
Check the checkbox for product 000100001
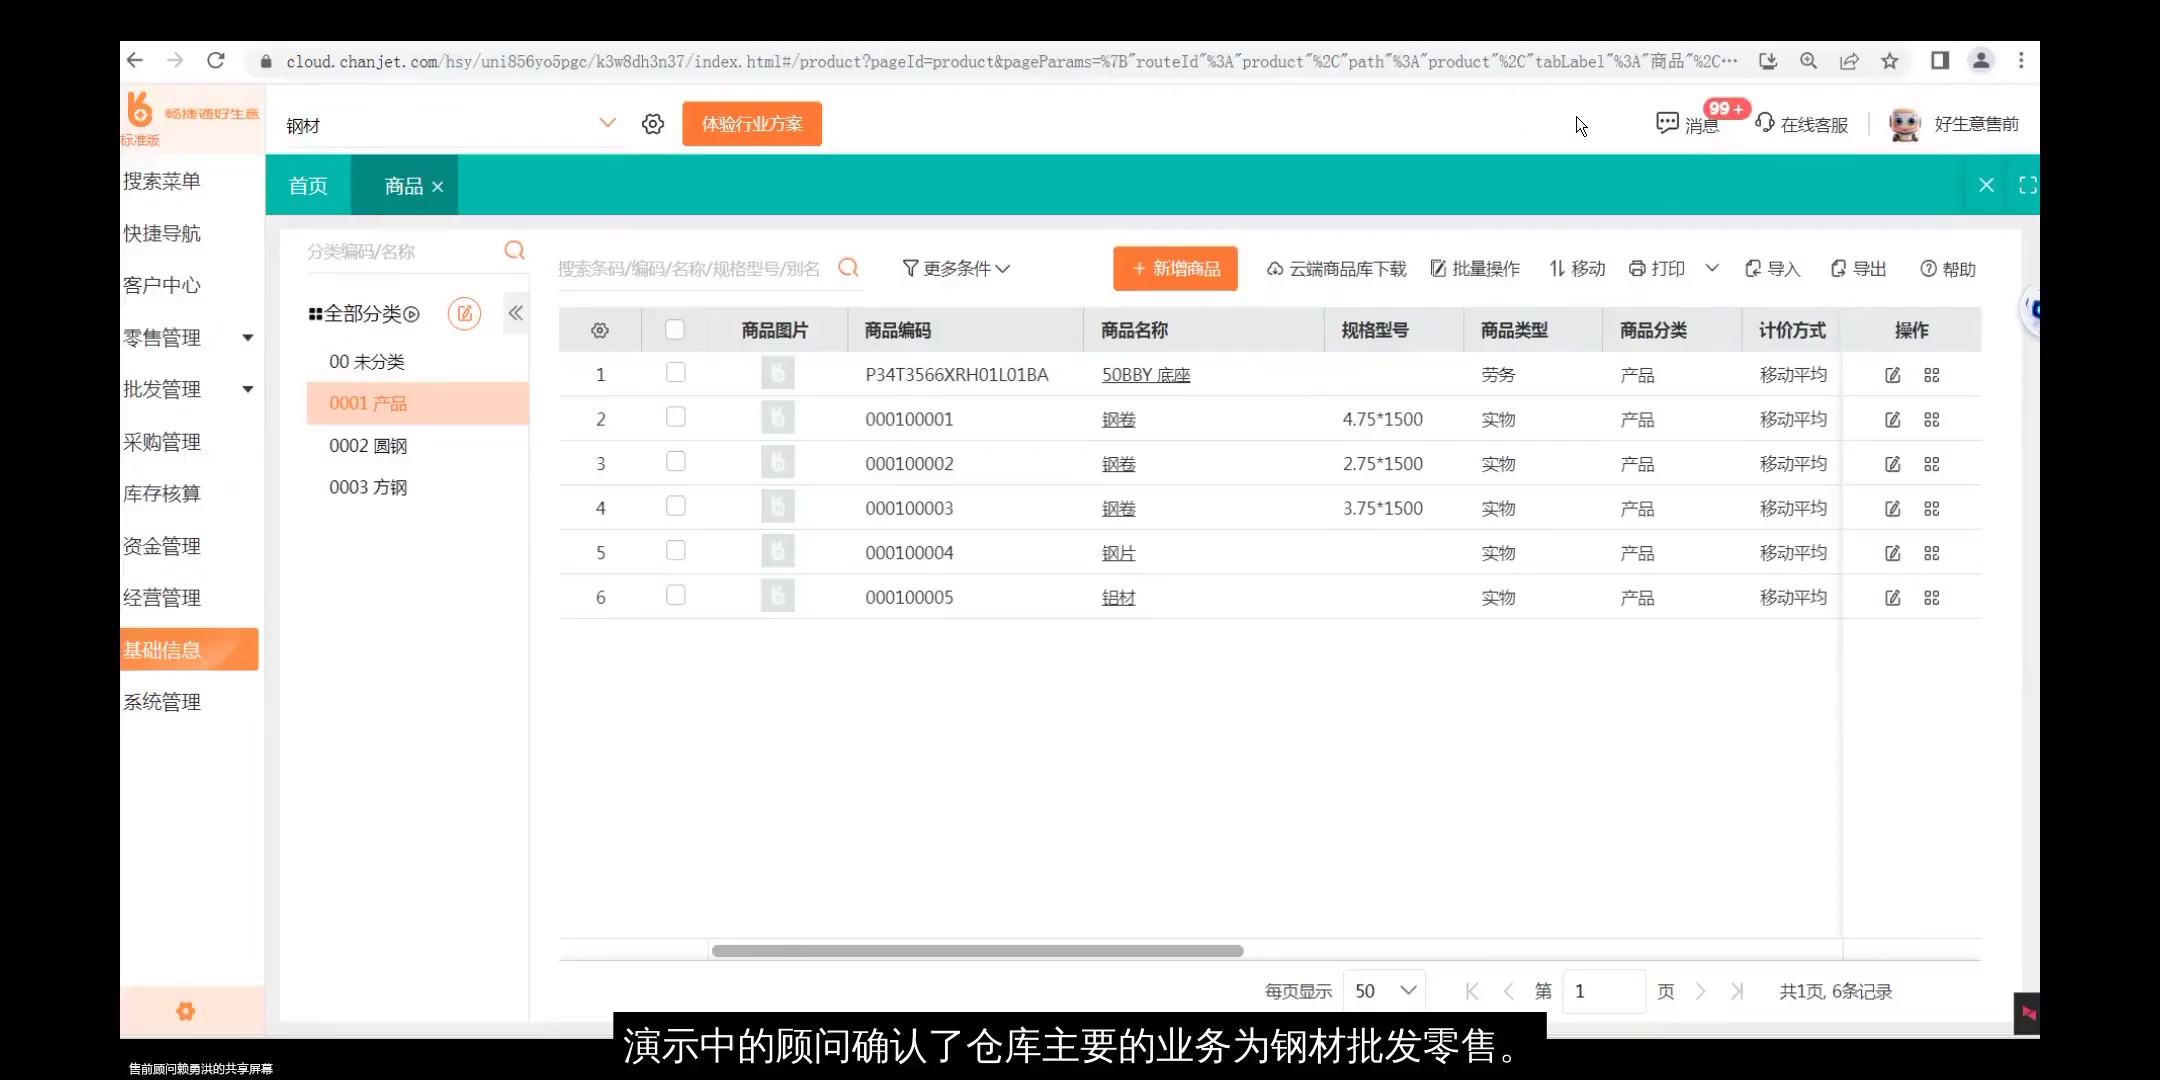click(x=676, y=419)
